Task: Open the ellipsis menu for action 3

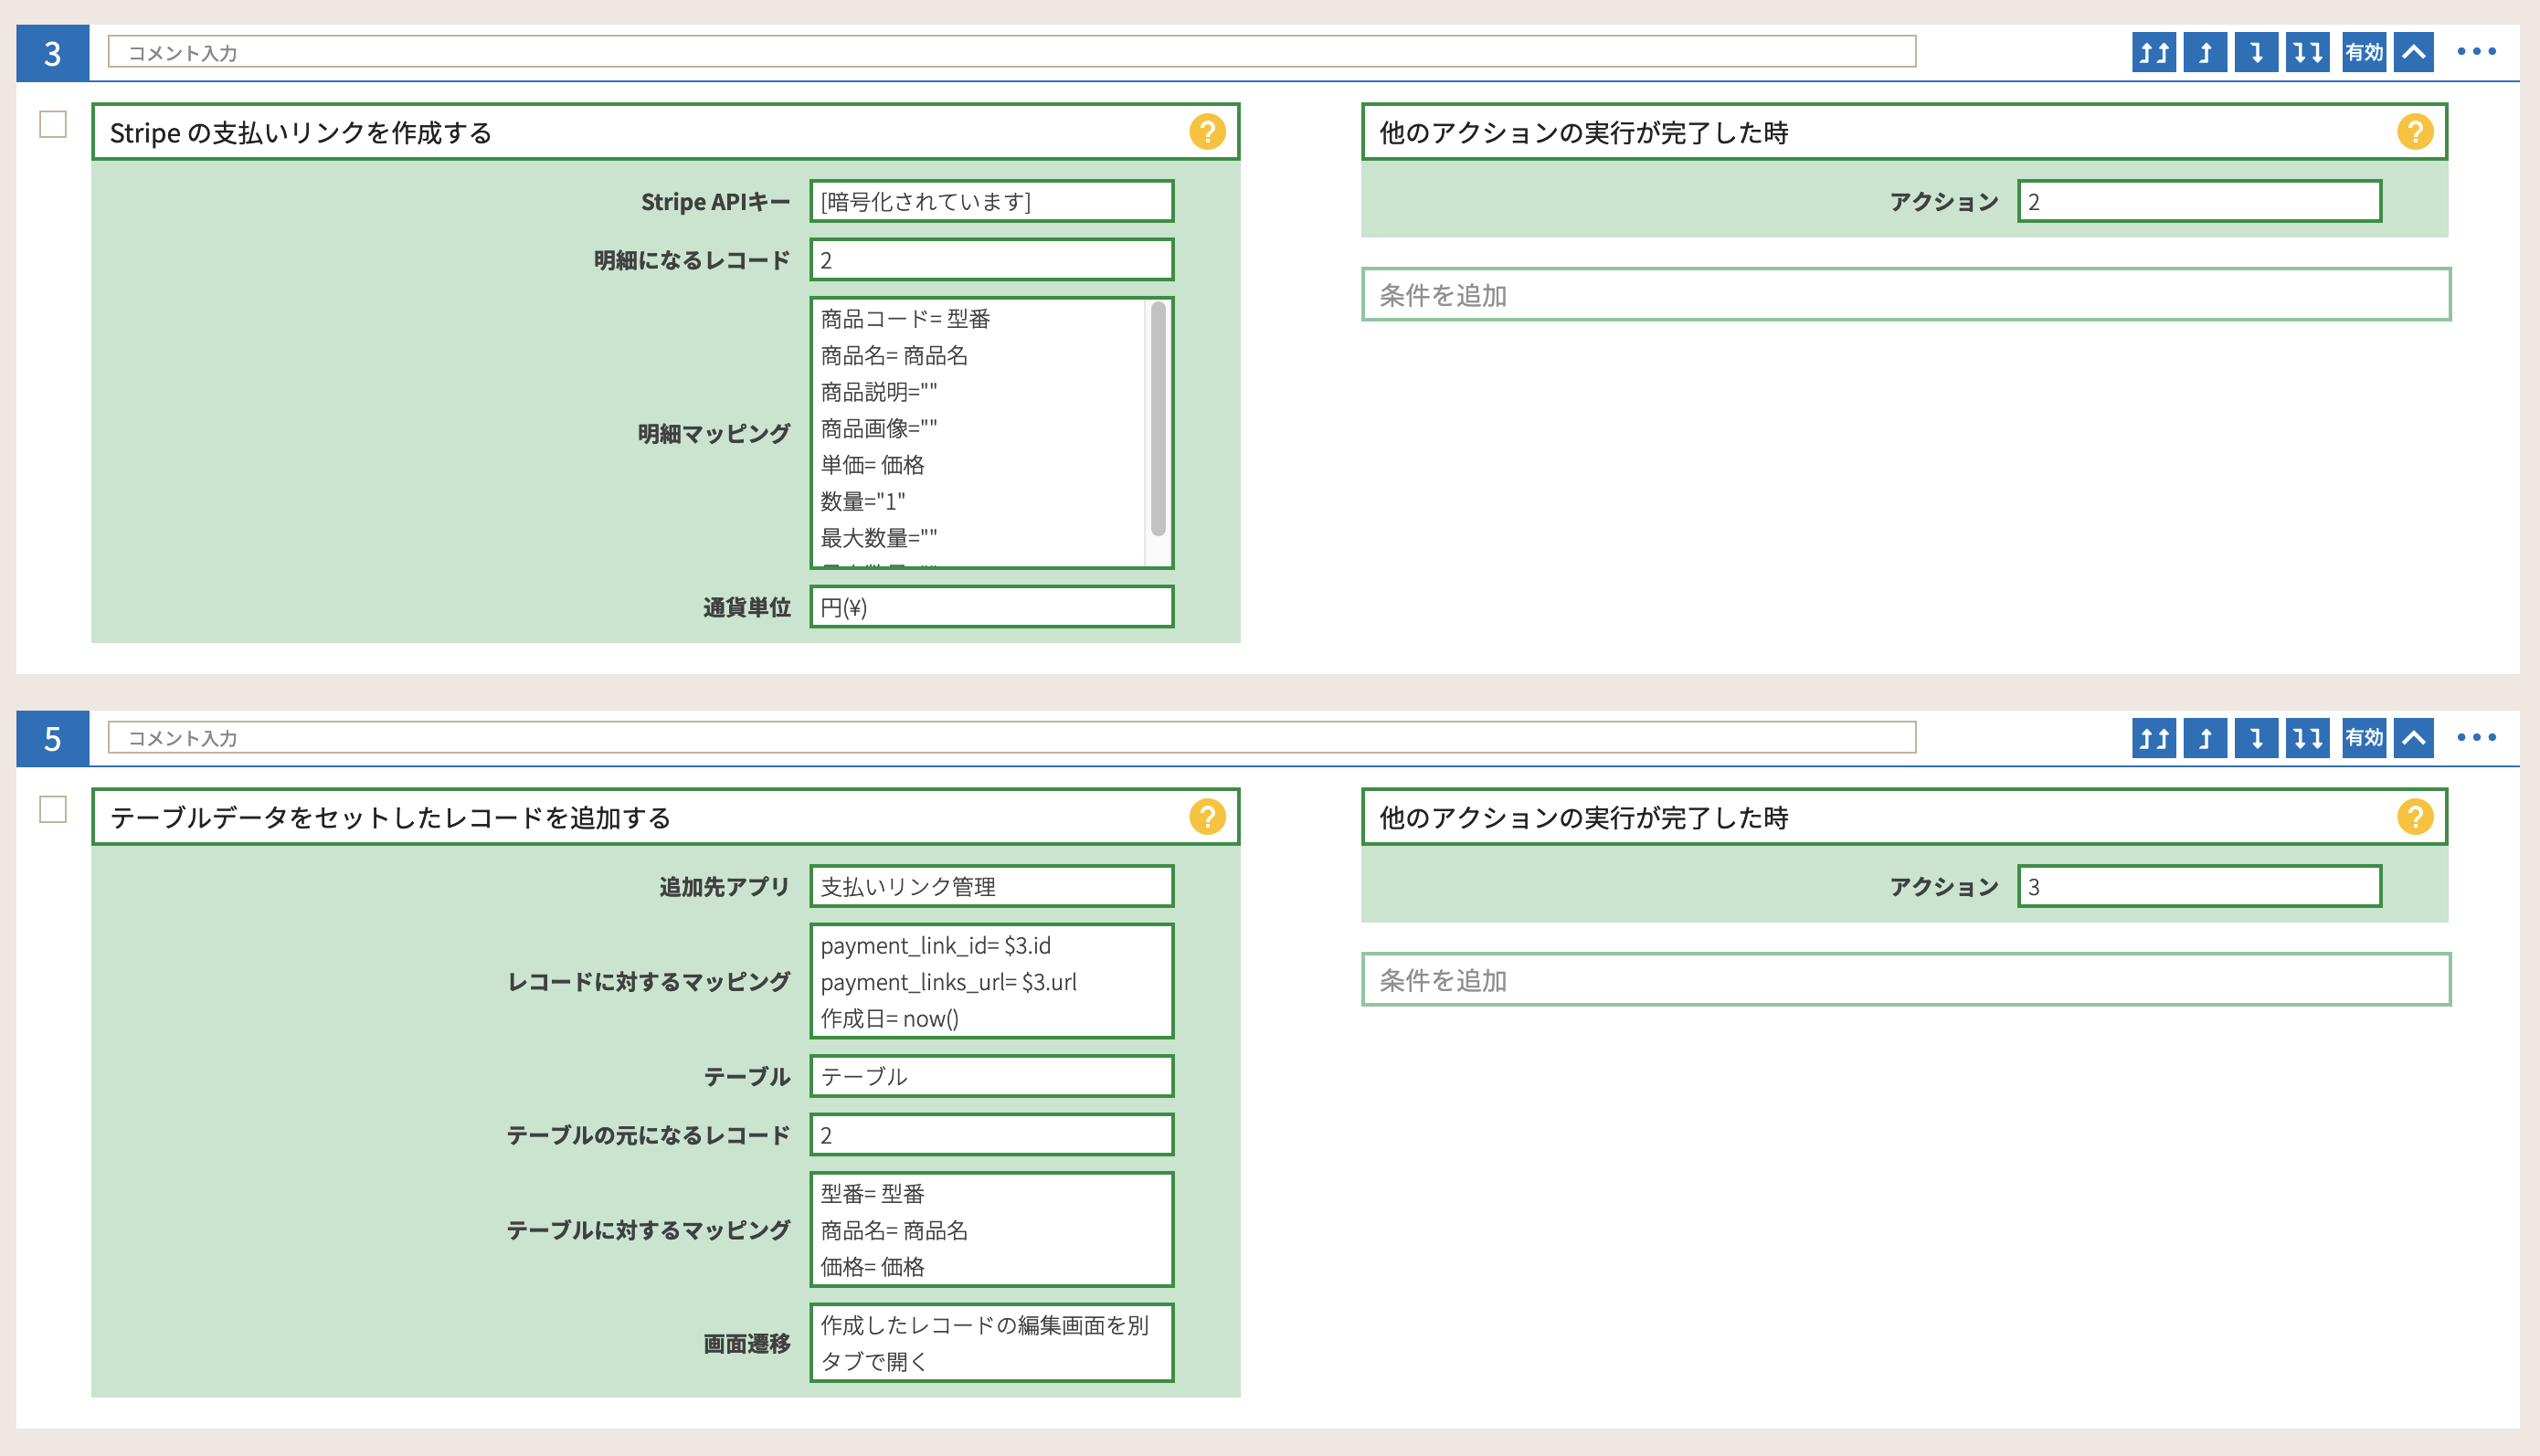Action: point(2477,52)
